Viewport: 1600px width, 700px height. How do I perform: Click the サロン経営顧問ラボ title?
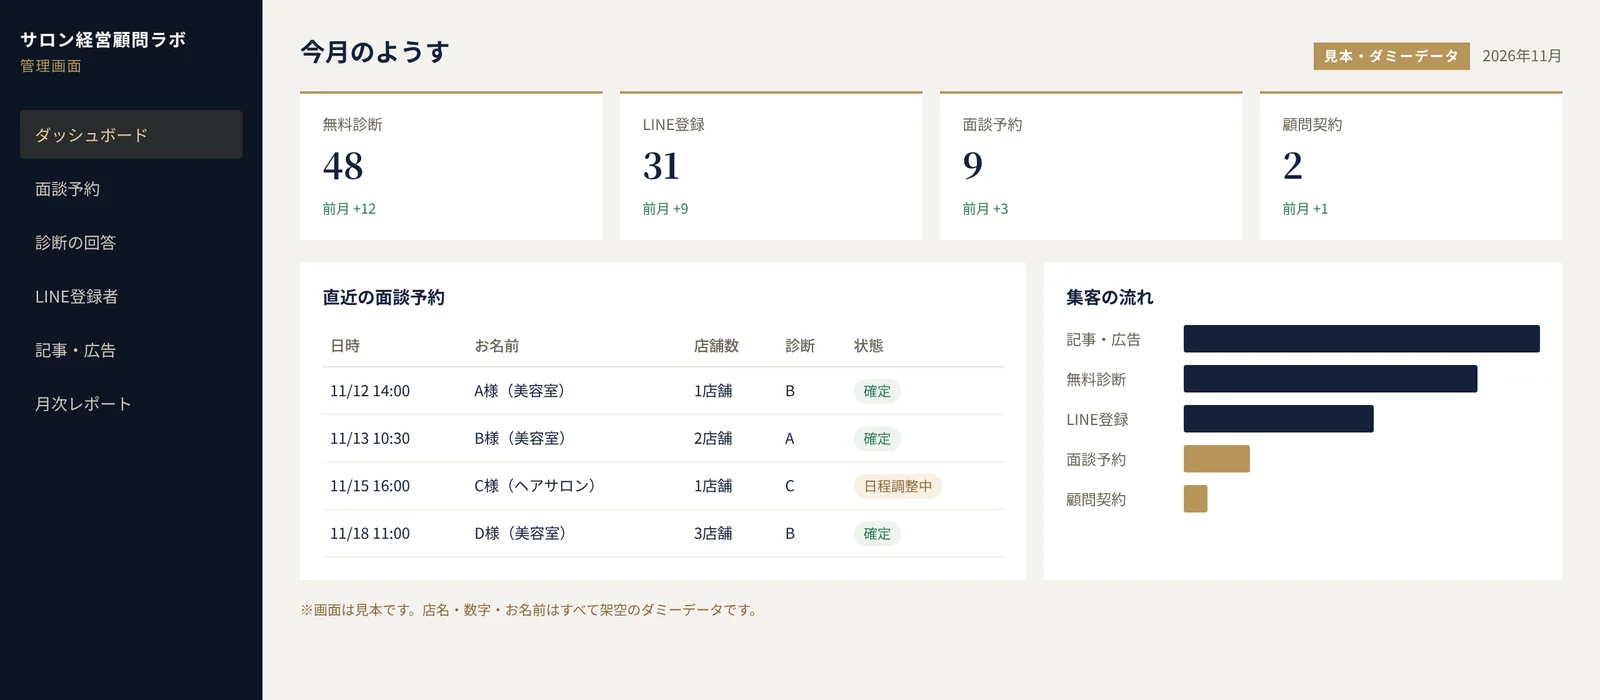tap(103, 40)
